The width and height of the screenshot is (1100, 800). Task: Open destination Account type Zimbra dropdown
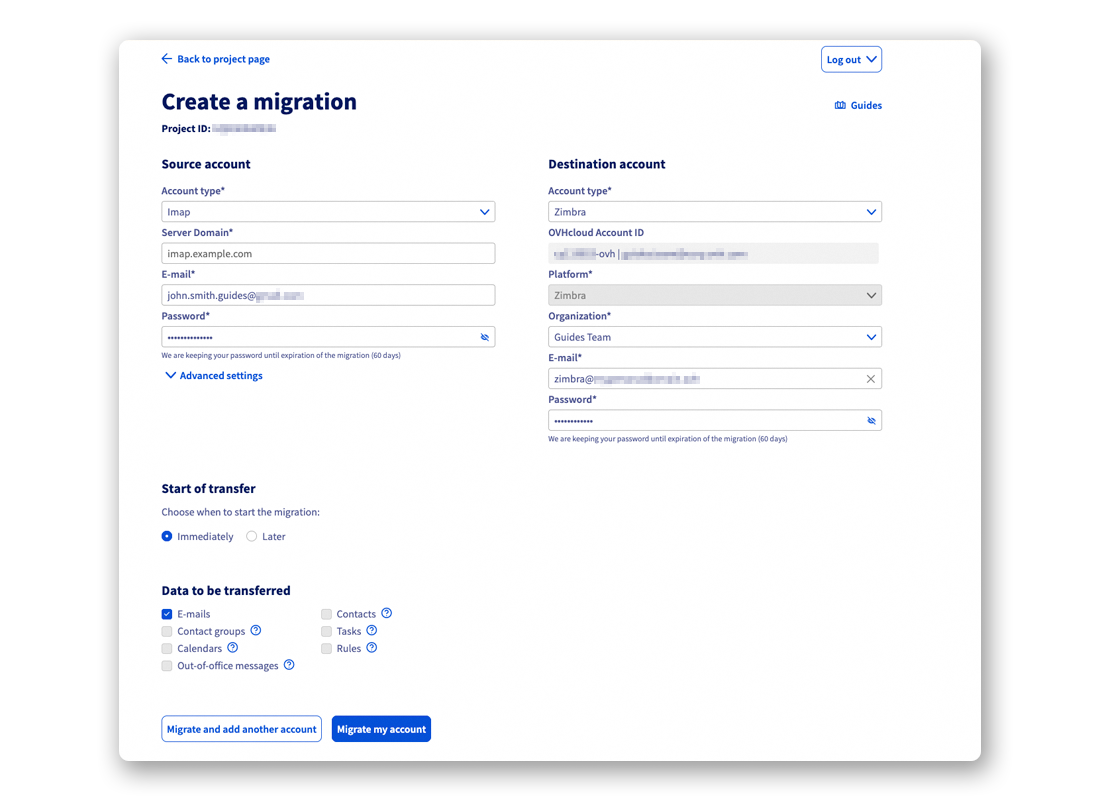pyautogui.click(x=714, y=212)
